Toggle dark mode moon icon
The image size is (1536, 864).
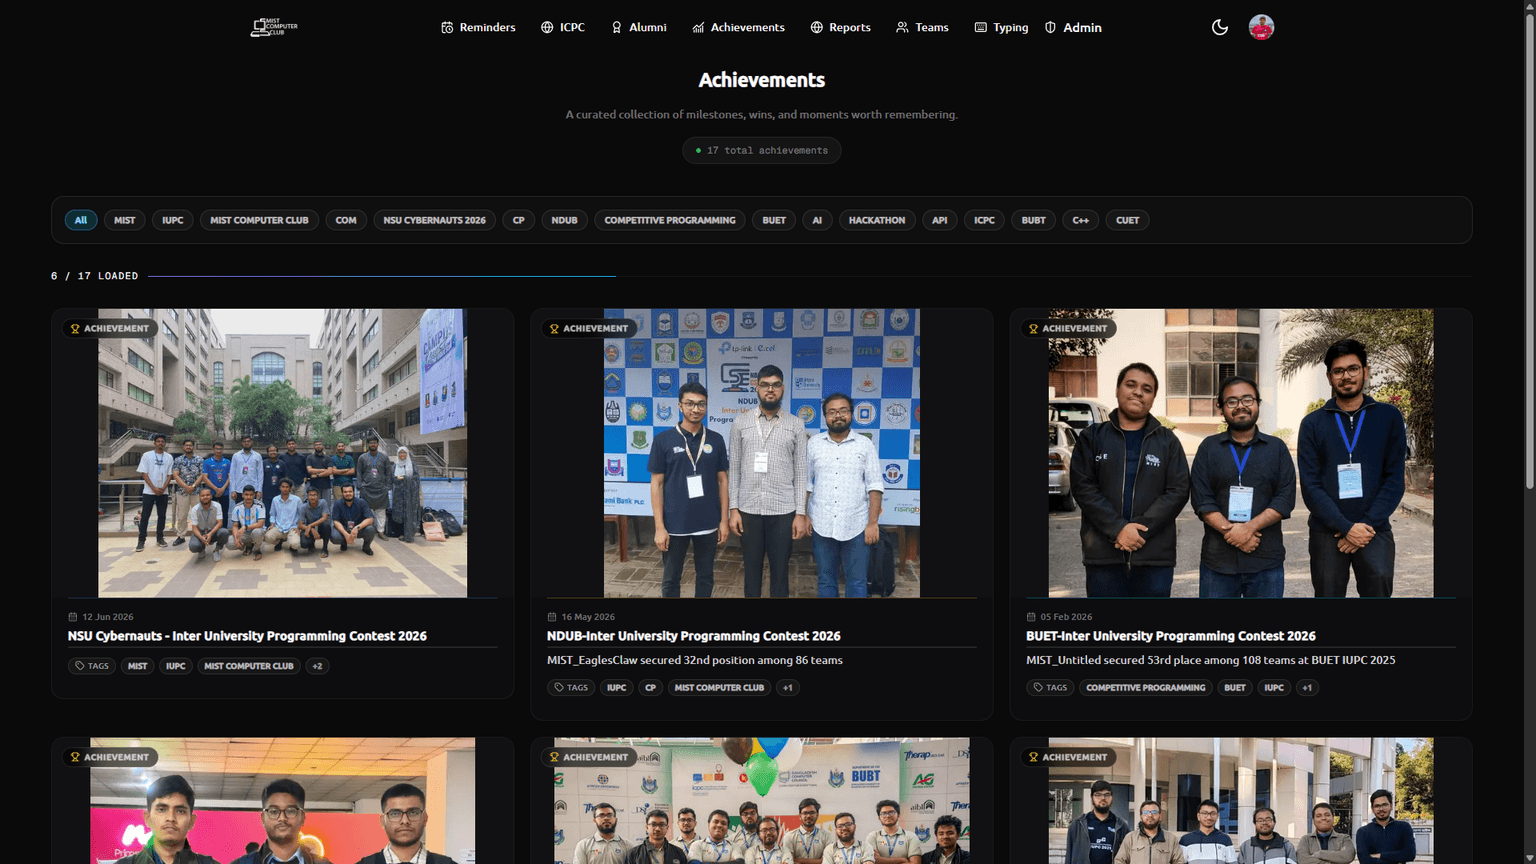pyautogui.click(x=1220, y=27)
